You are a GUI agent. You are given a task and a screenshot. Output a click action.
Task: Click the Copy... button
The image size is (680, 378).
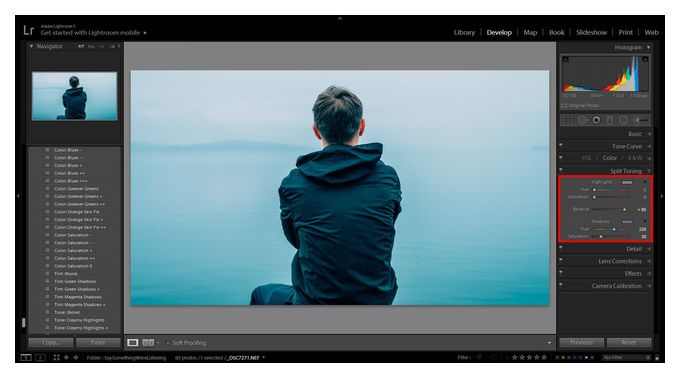[x=51, y=342]
